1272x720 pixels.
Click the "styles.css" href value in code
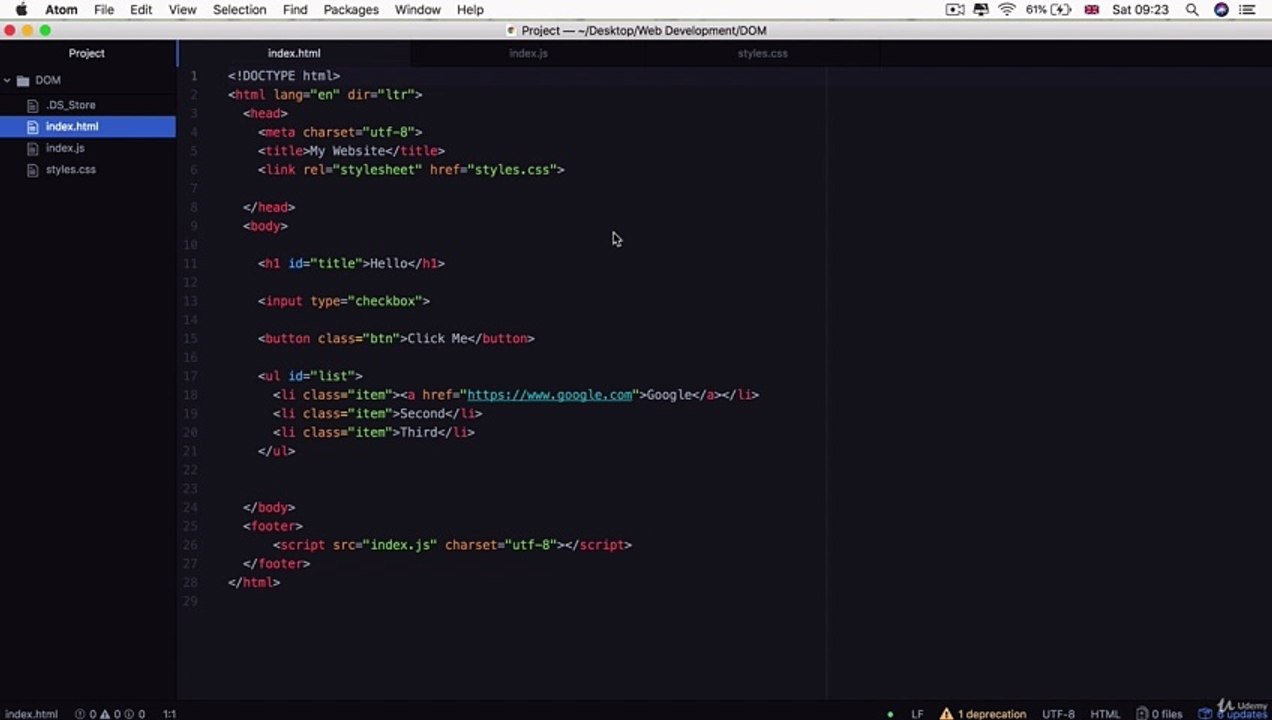coord(512,170)
